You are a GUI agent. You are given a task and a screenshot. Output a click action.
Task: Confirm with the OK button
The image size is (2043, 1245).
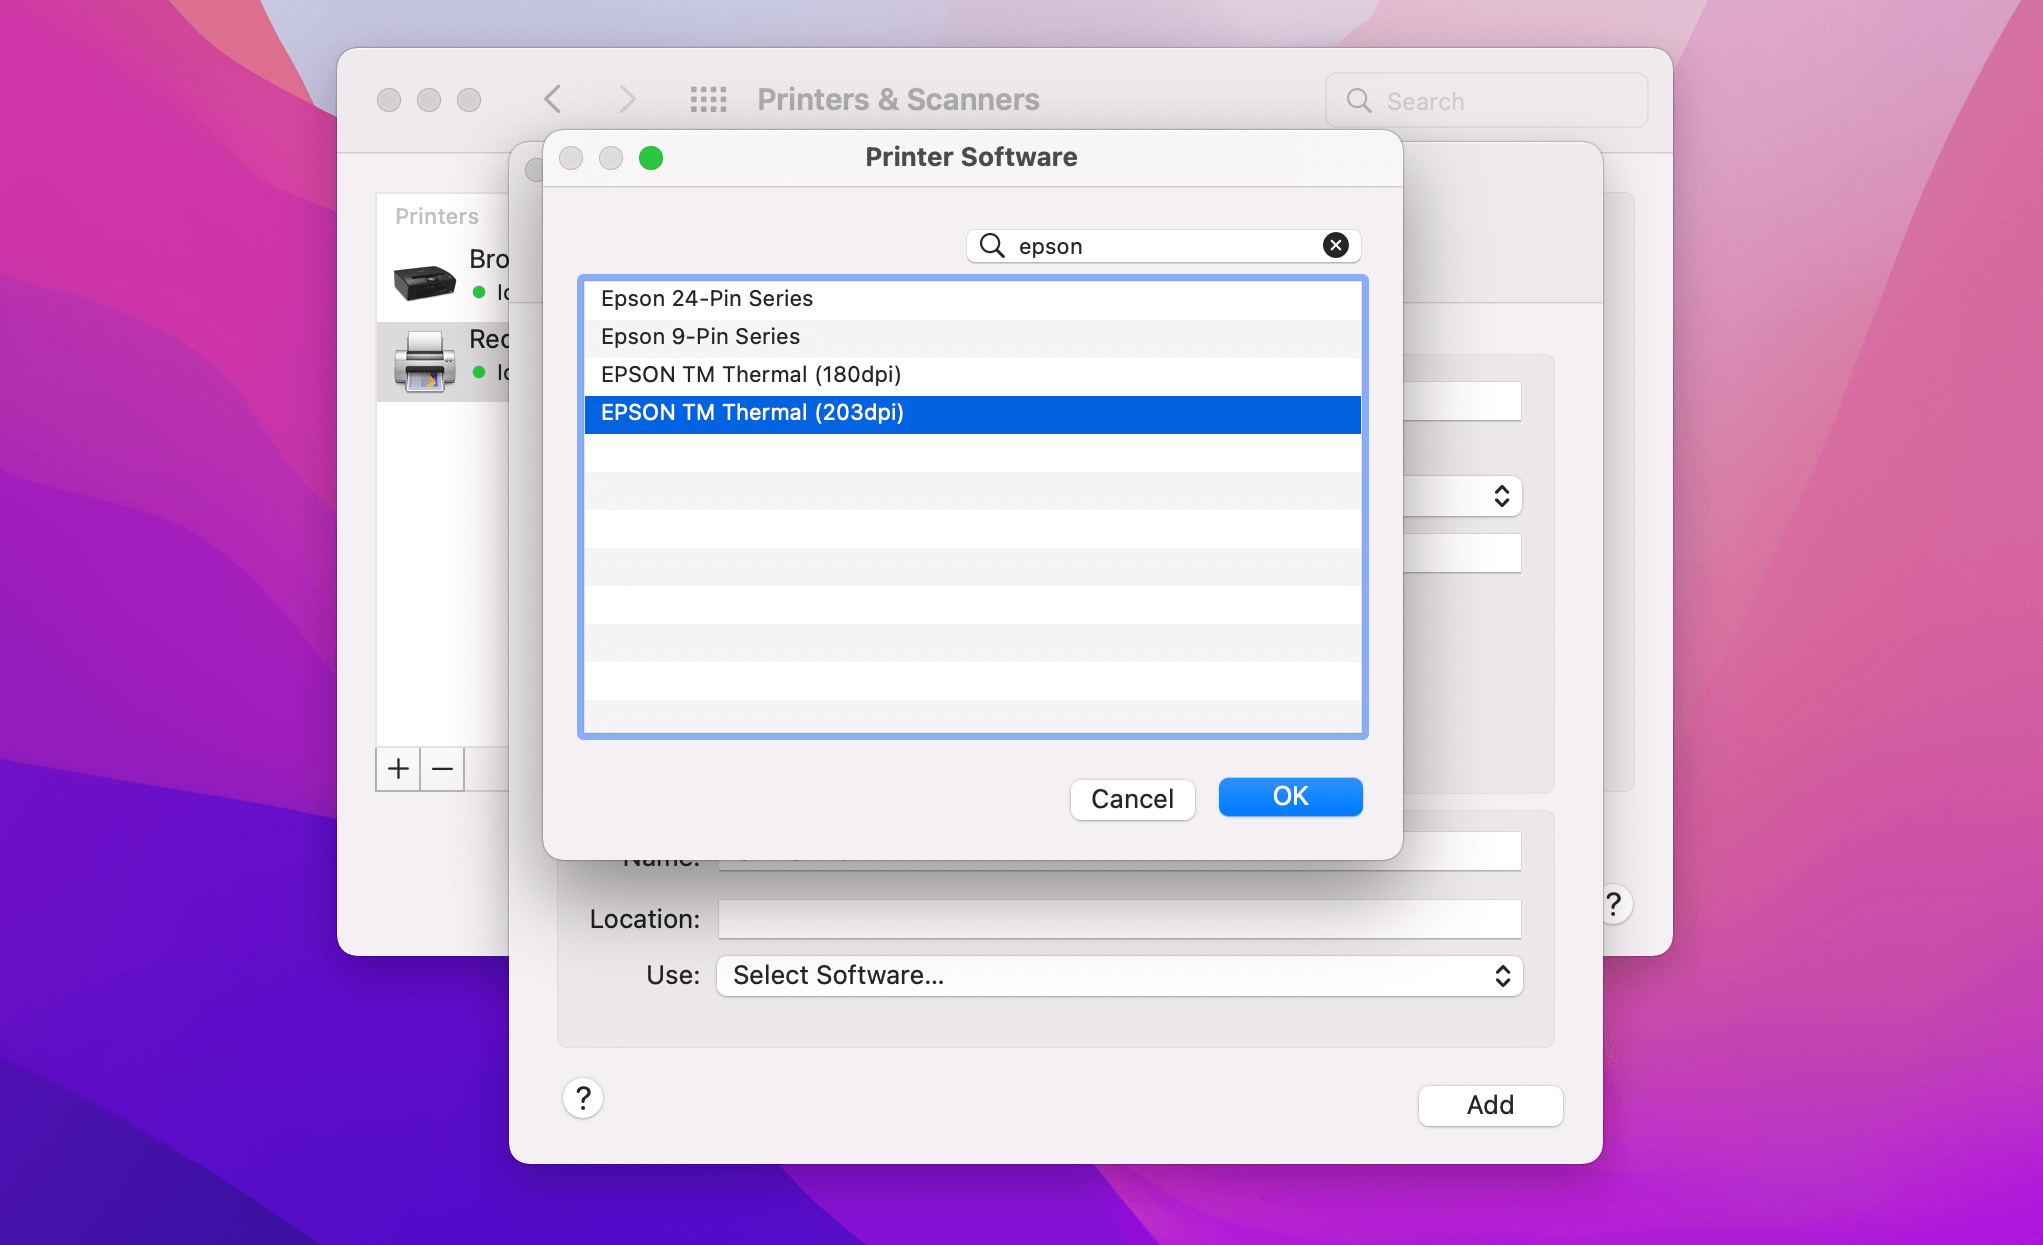(x=1289, y=797)
